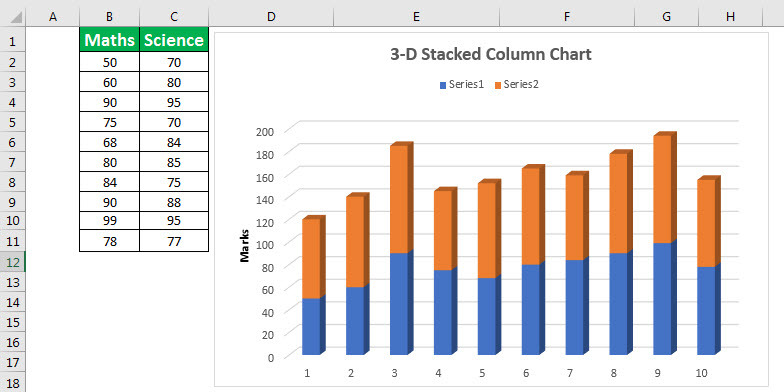Image resolution: width=784 pixels, height=392 pixels.
Task: Select column A header
Action: pos(52,16)
